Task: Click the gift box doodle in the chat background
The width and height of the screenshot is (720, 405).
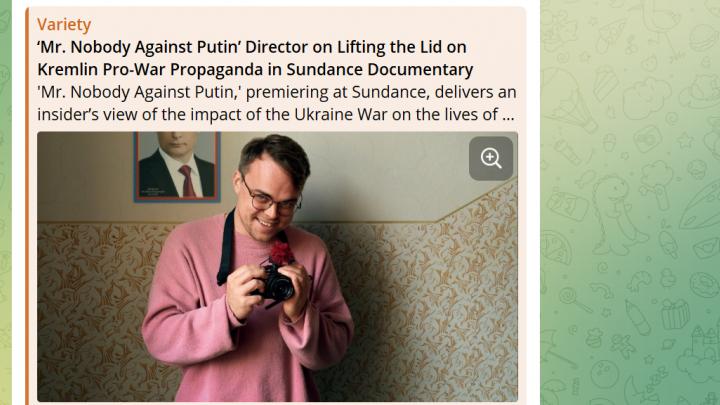Action: (675, 315)
